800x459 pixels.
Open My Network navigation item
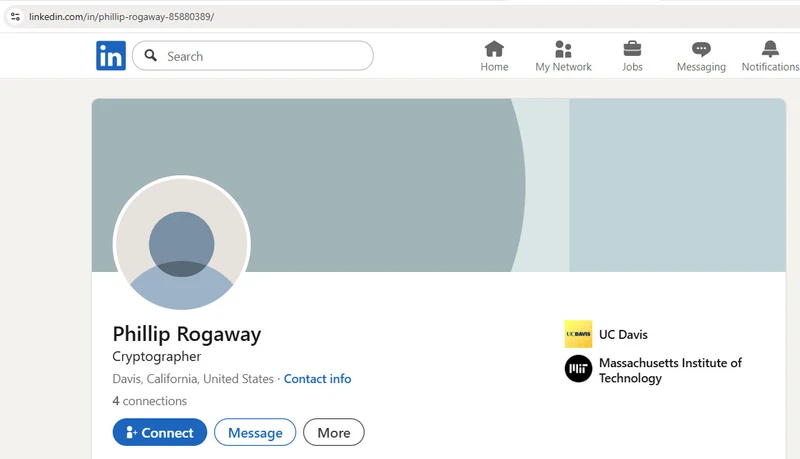[x=563, y=56]
